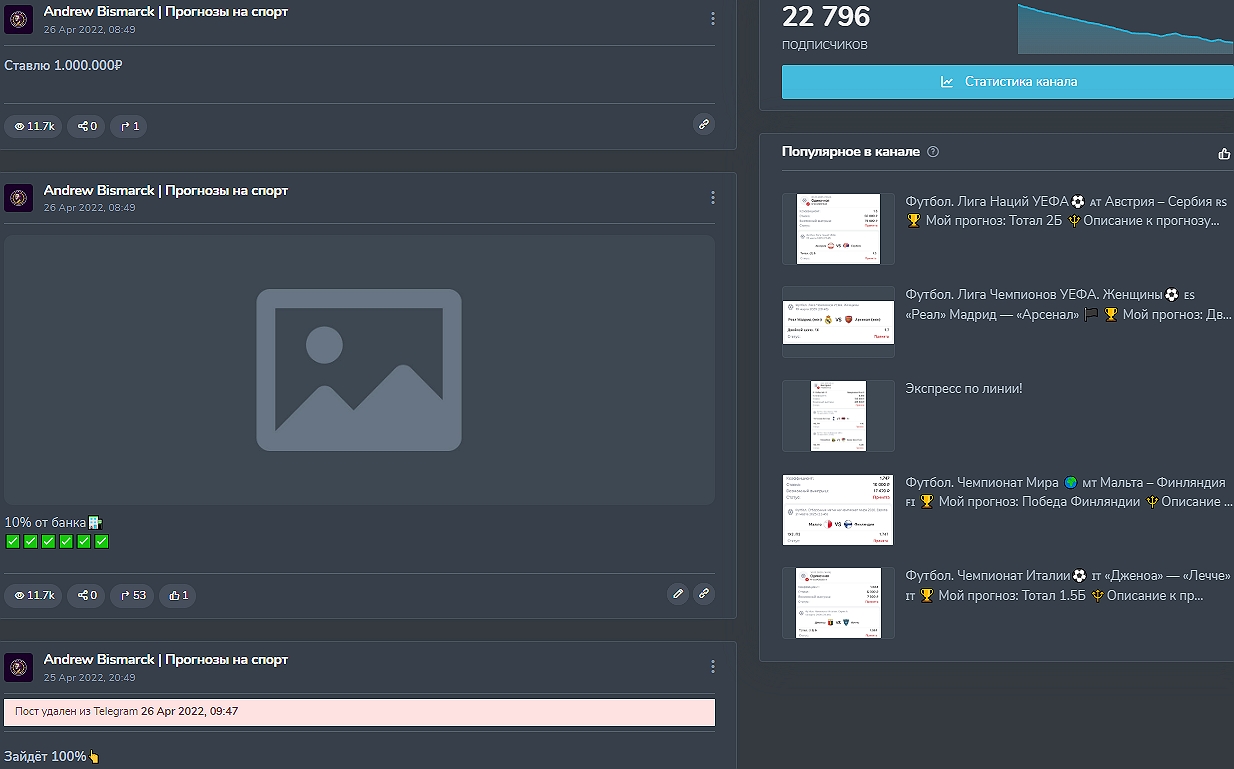
Task: Click the thumbs-up reactions counter showing 1
Action: tap(178, 595)
